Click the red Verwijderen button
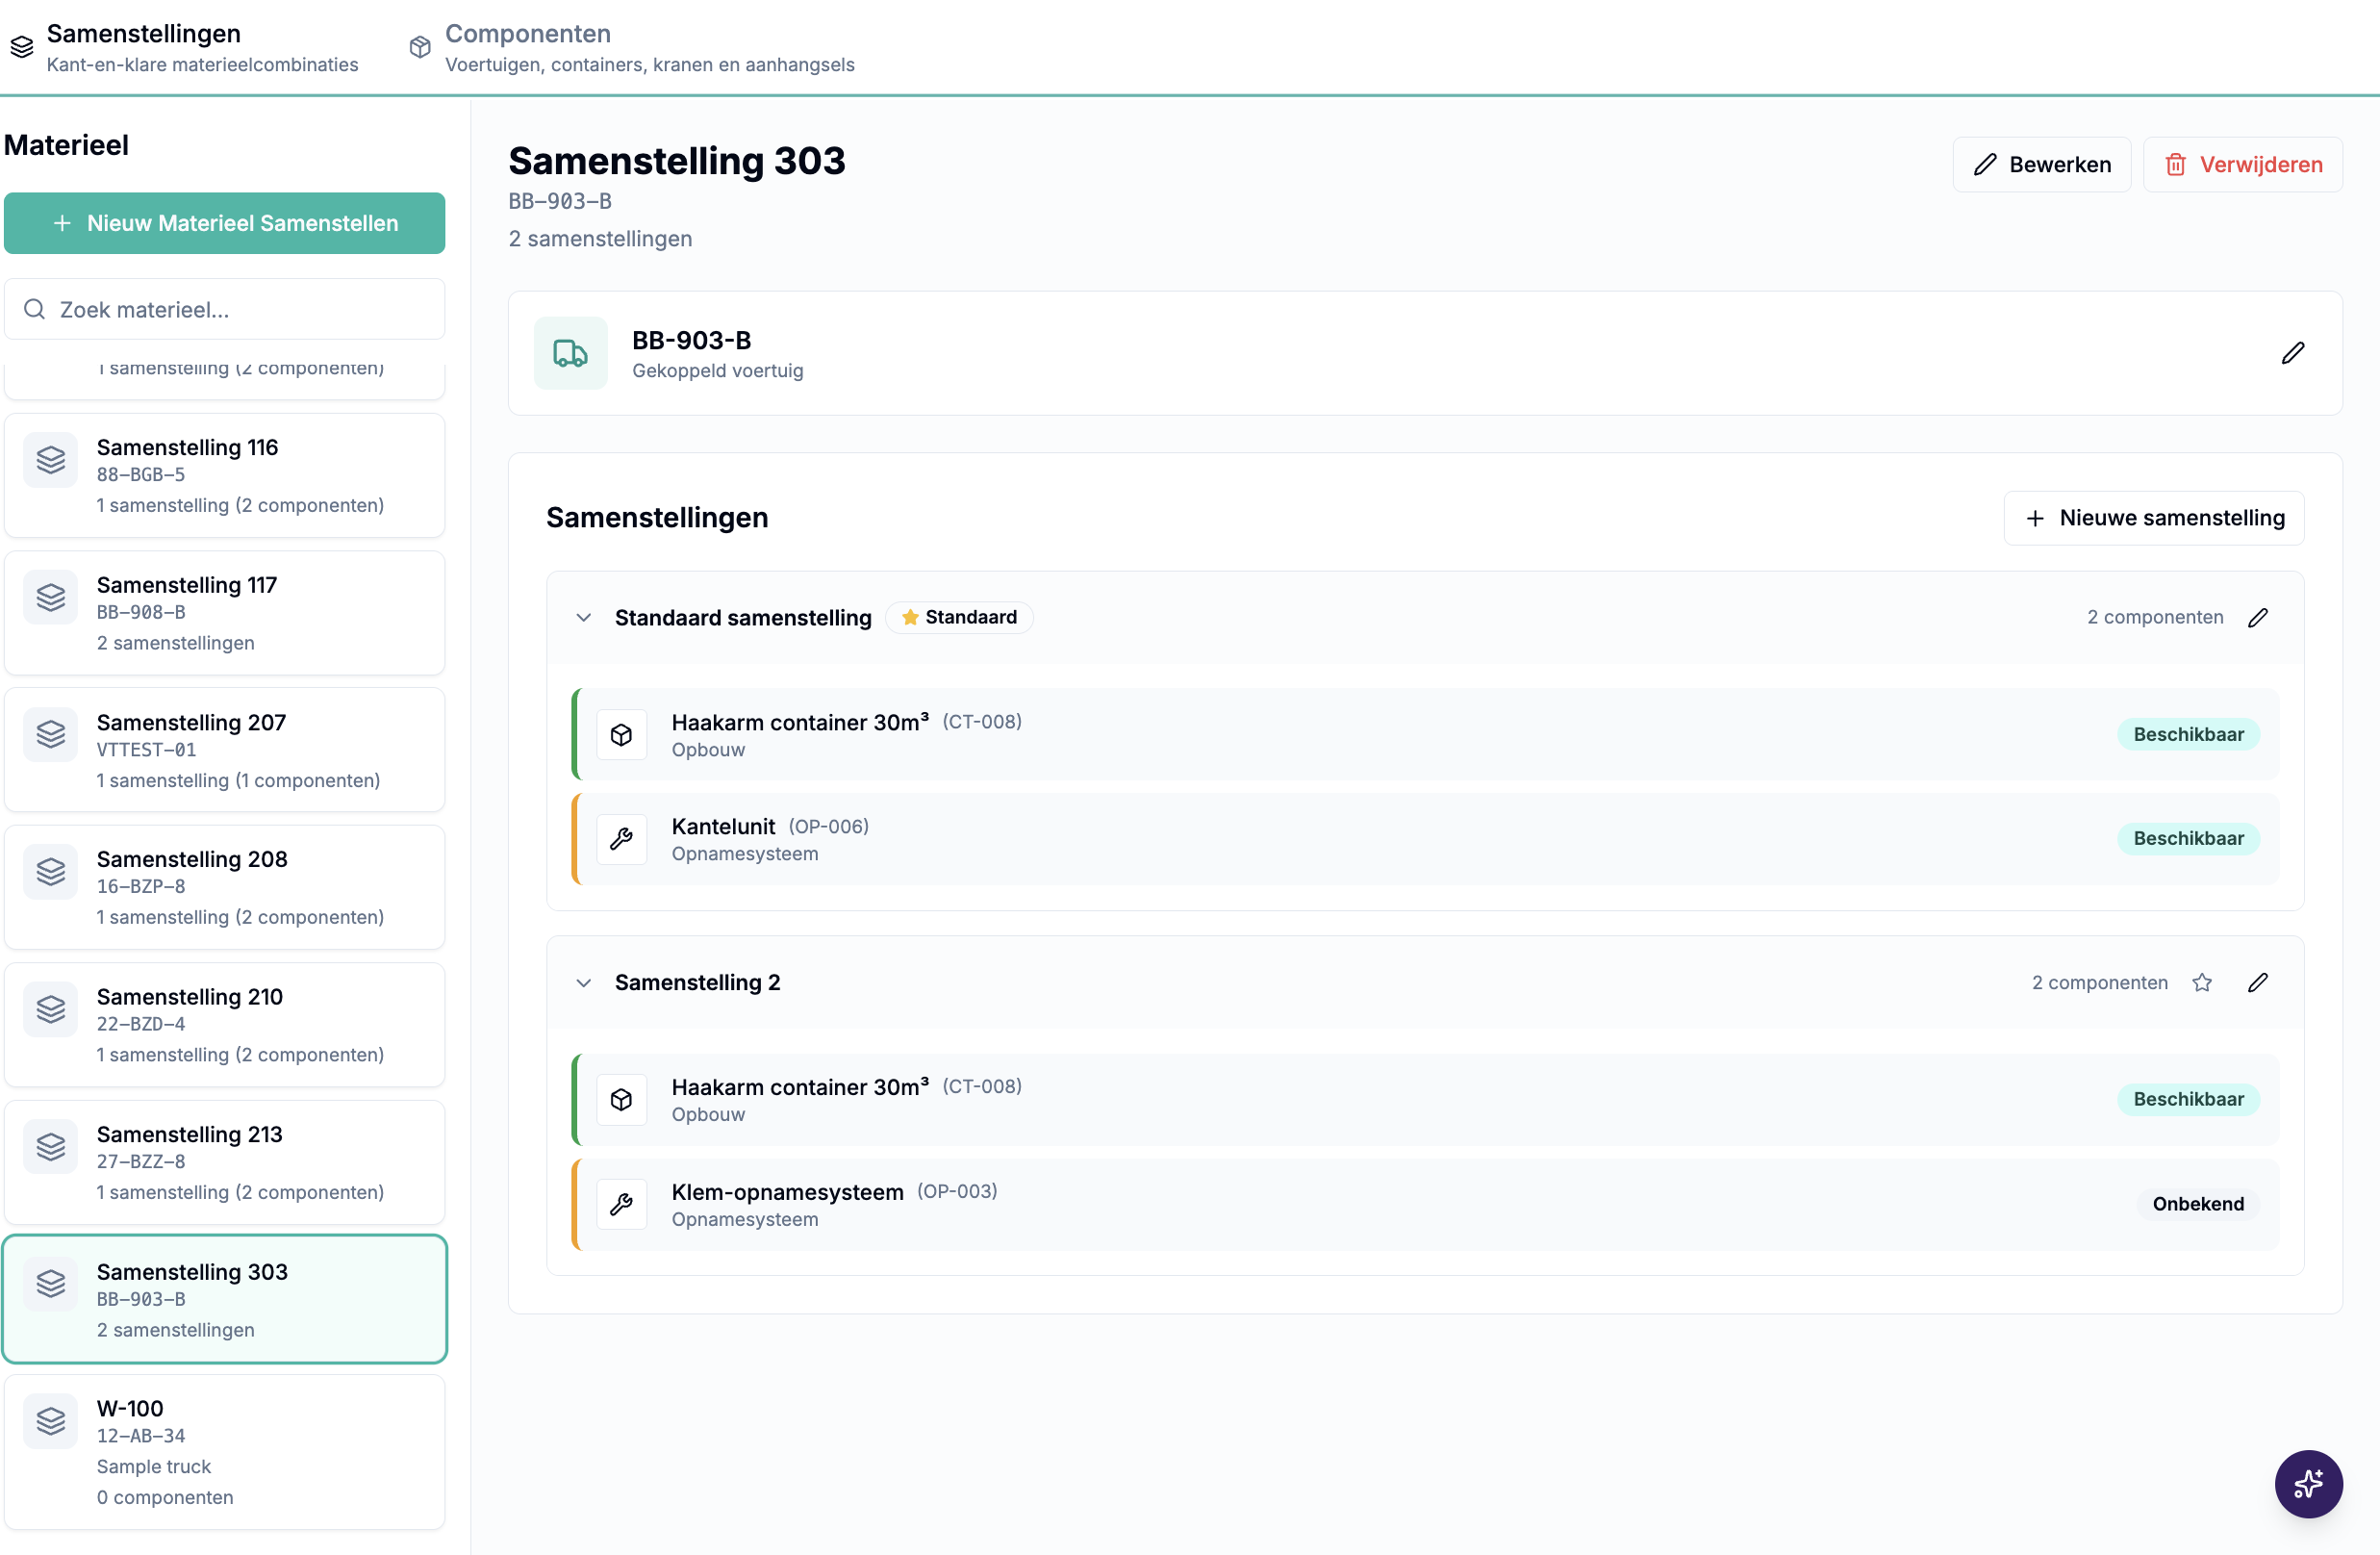 pyautogui.click(x=2242, y=164)
